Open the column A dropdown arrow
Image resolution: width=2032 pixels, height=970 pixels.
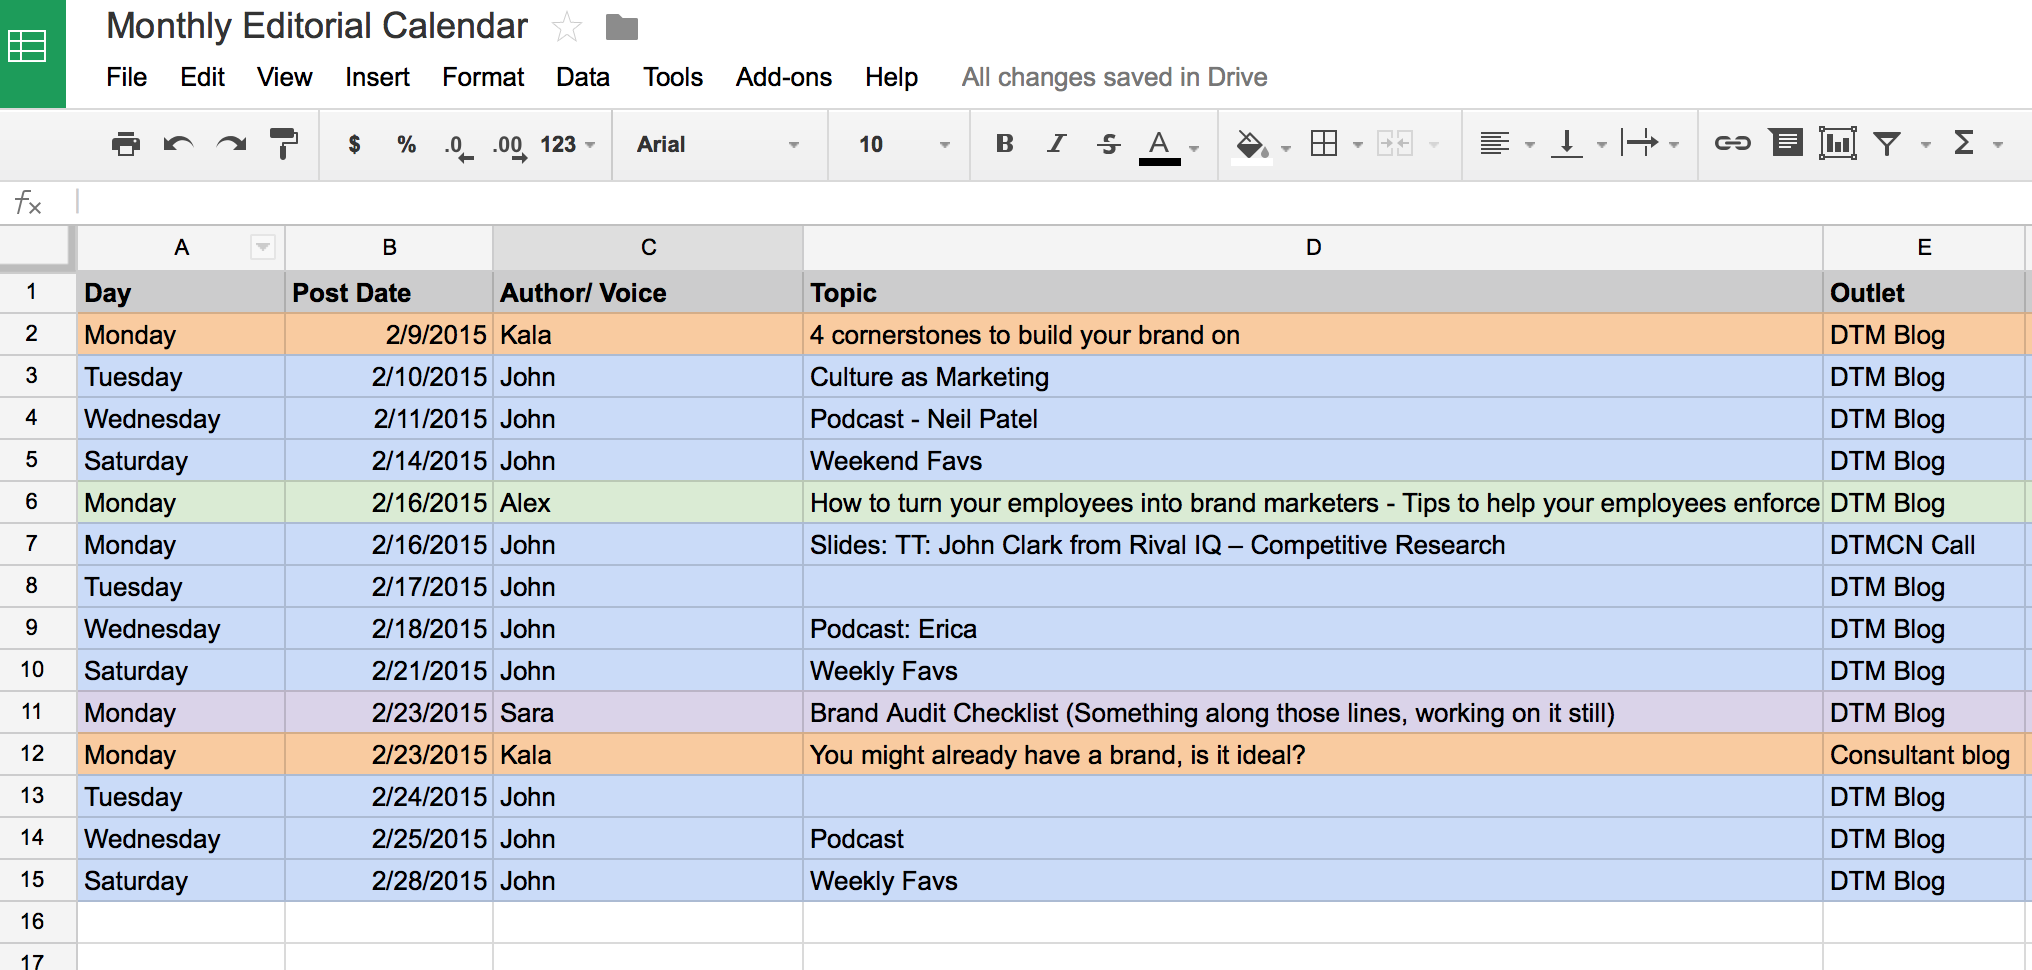coord(263,247)
